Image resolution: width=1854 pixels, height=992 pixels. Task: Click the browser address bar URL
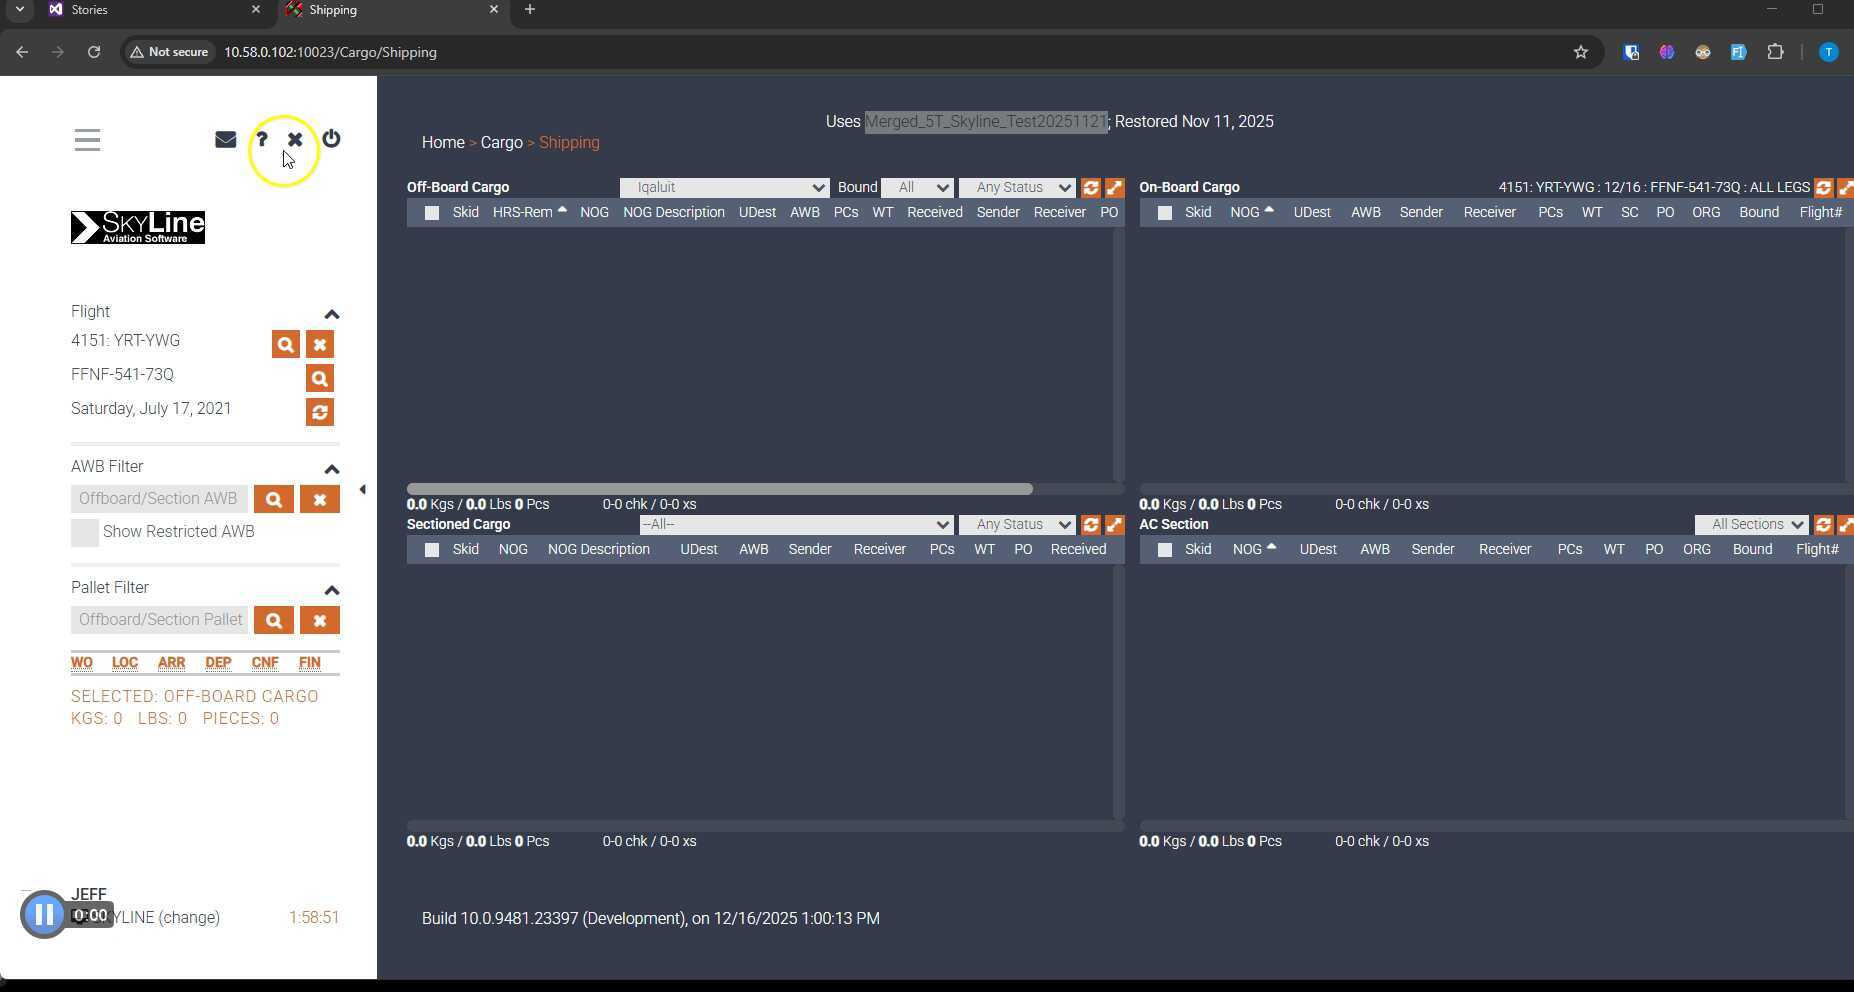pos(330,52)
